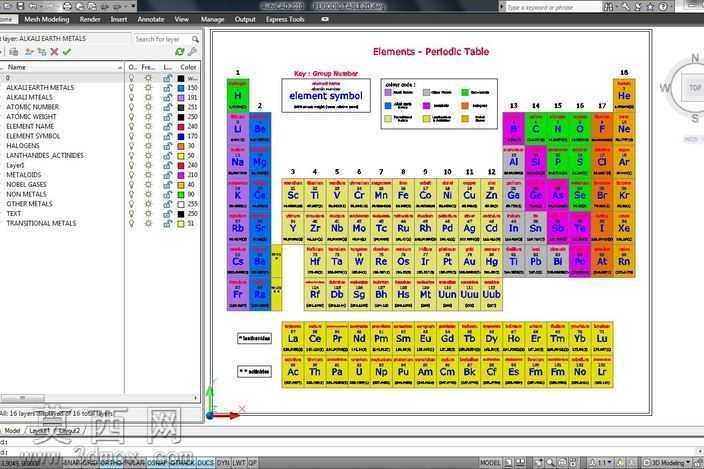Toggle OSNAP in the status bar

(x=157, y=462)
